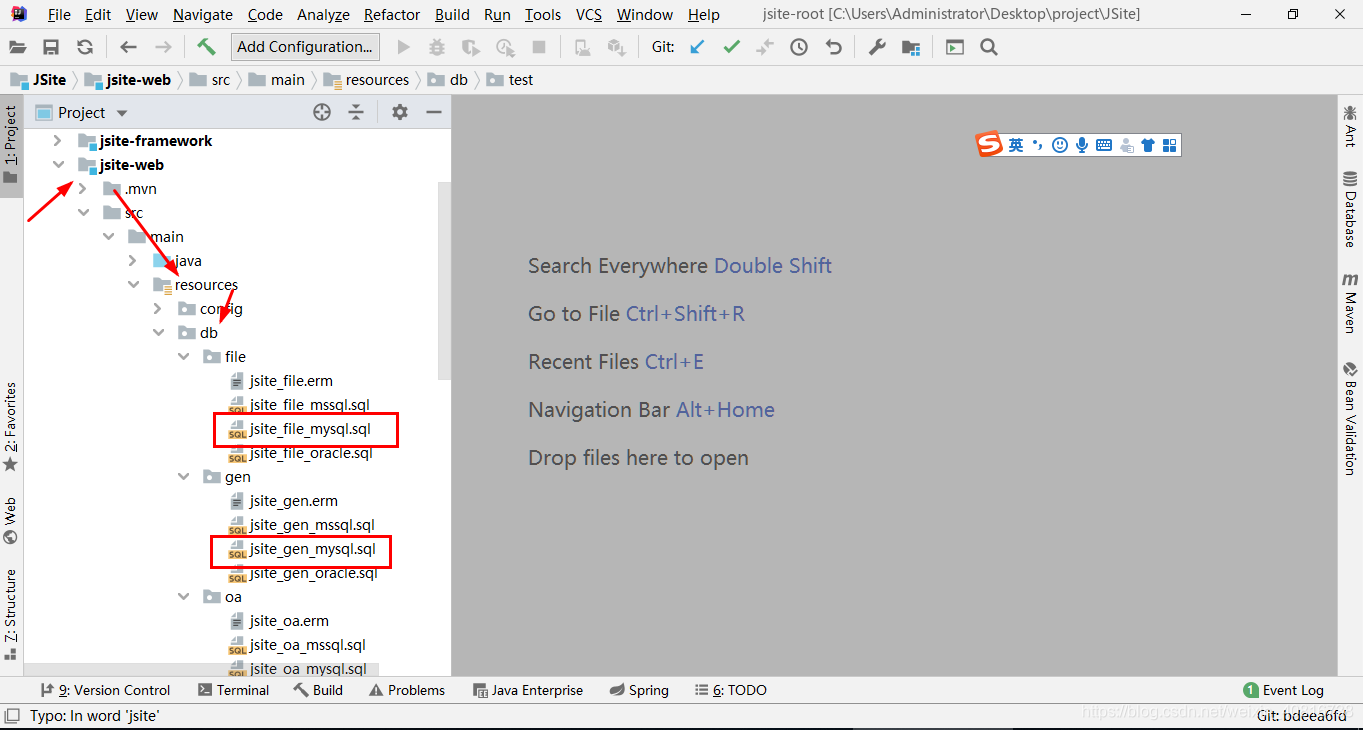Open the Navigate menu
1363x730 pixels.
coord(203,14)
